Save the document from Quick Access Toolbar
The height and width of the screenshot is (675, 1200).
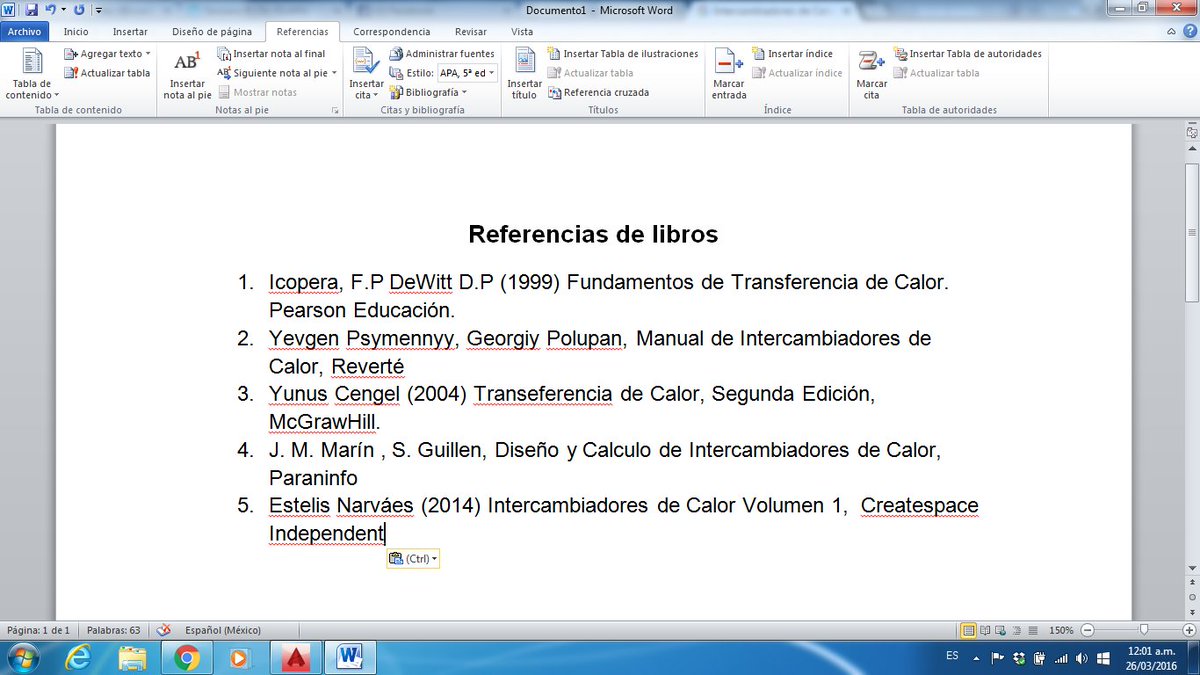[31, 9]
